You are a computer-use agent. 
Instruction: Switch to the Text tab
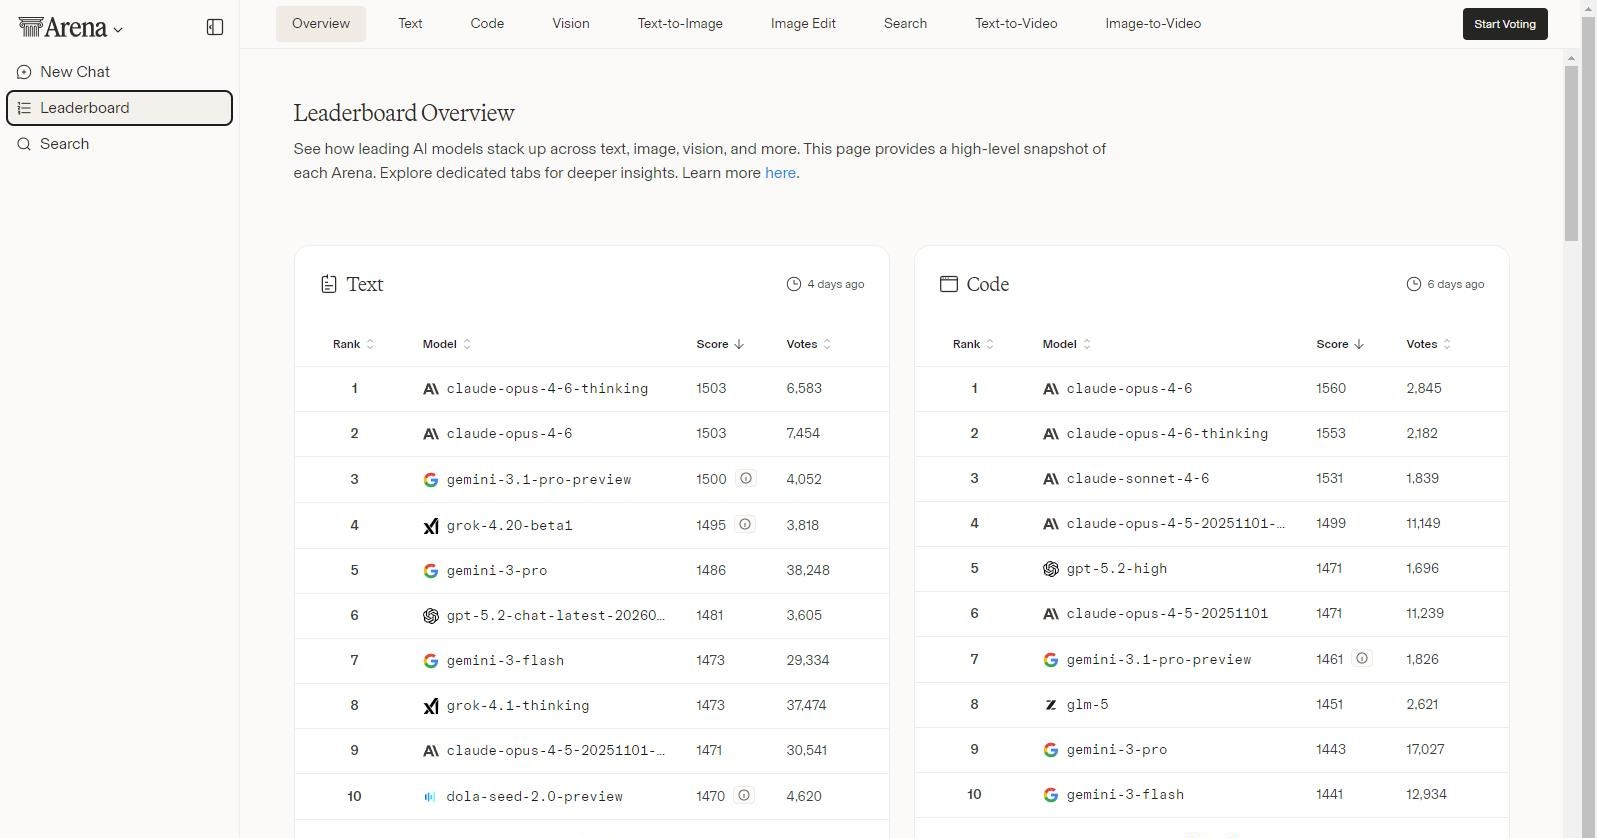(410, 23)
